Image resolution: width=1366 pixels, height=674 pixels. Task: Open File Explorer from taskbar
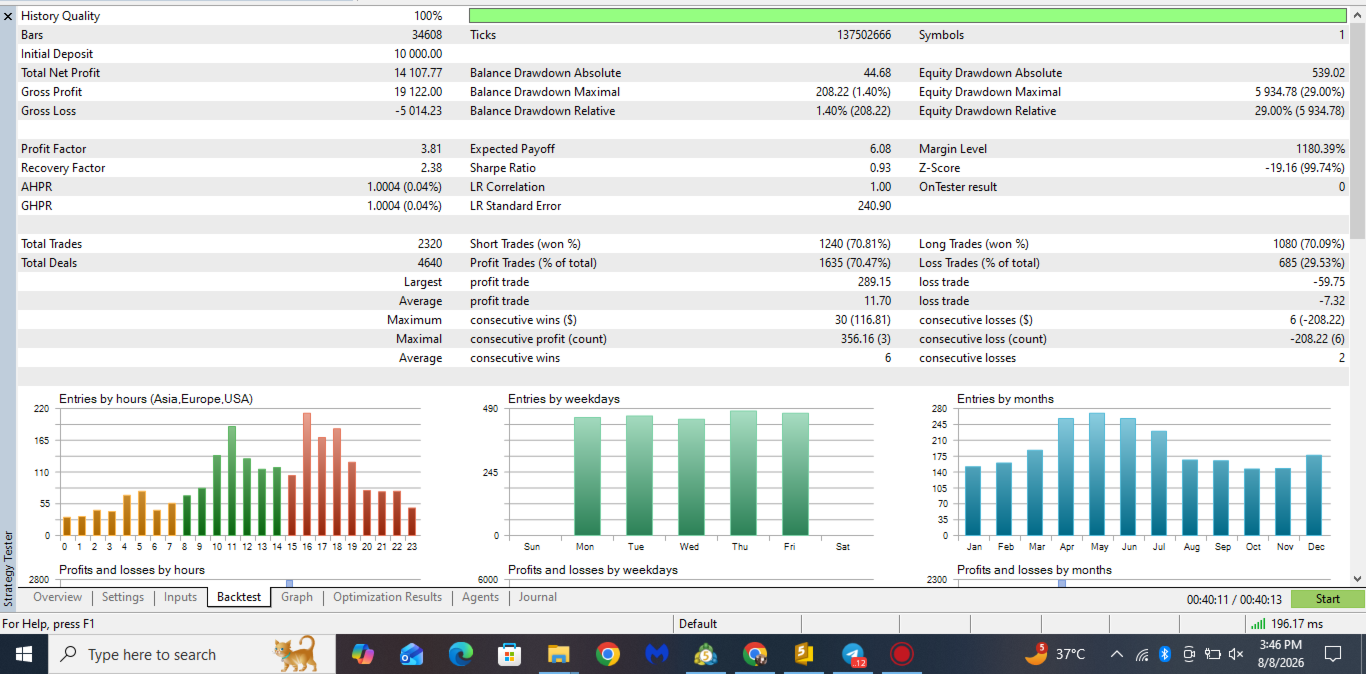tap(558, 654)
